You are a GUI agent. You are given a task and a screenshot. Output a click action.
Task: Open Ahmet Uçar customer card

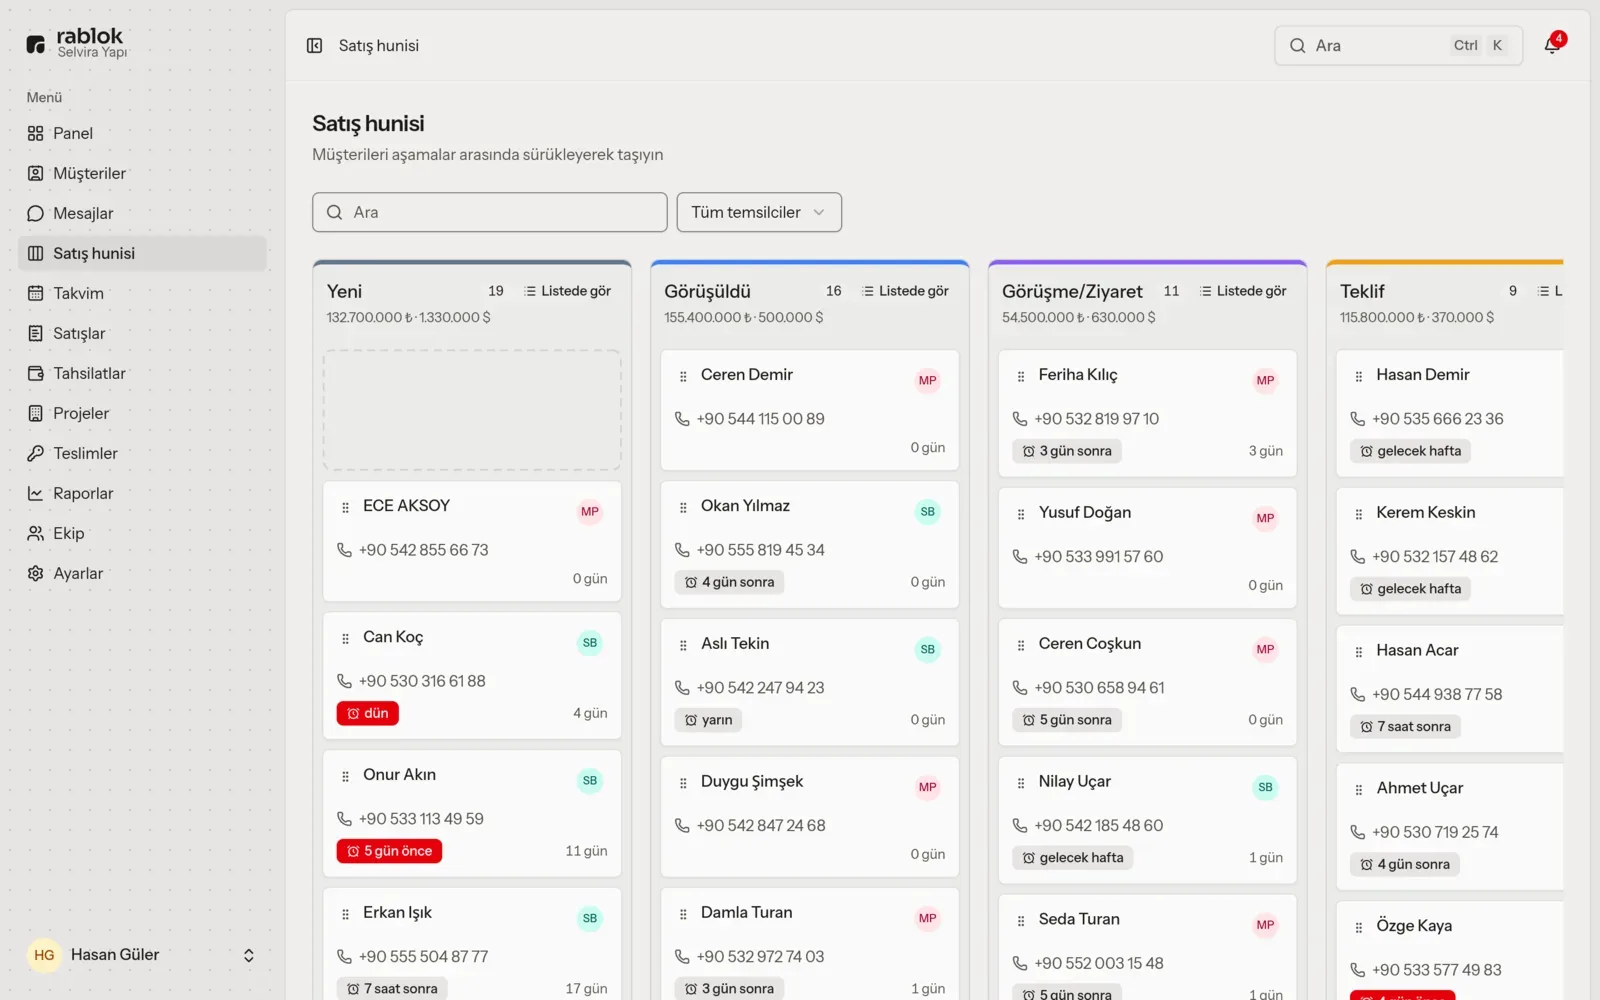1450,827
